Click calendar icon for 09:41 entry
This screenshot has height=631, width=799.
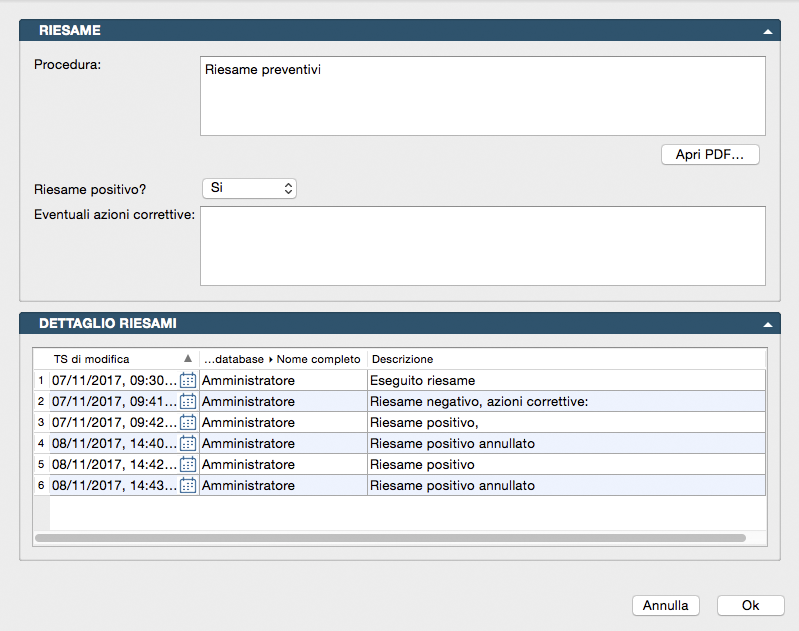(188, 401)
